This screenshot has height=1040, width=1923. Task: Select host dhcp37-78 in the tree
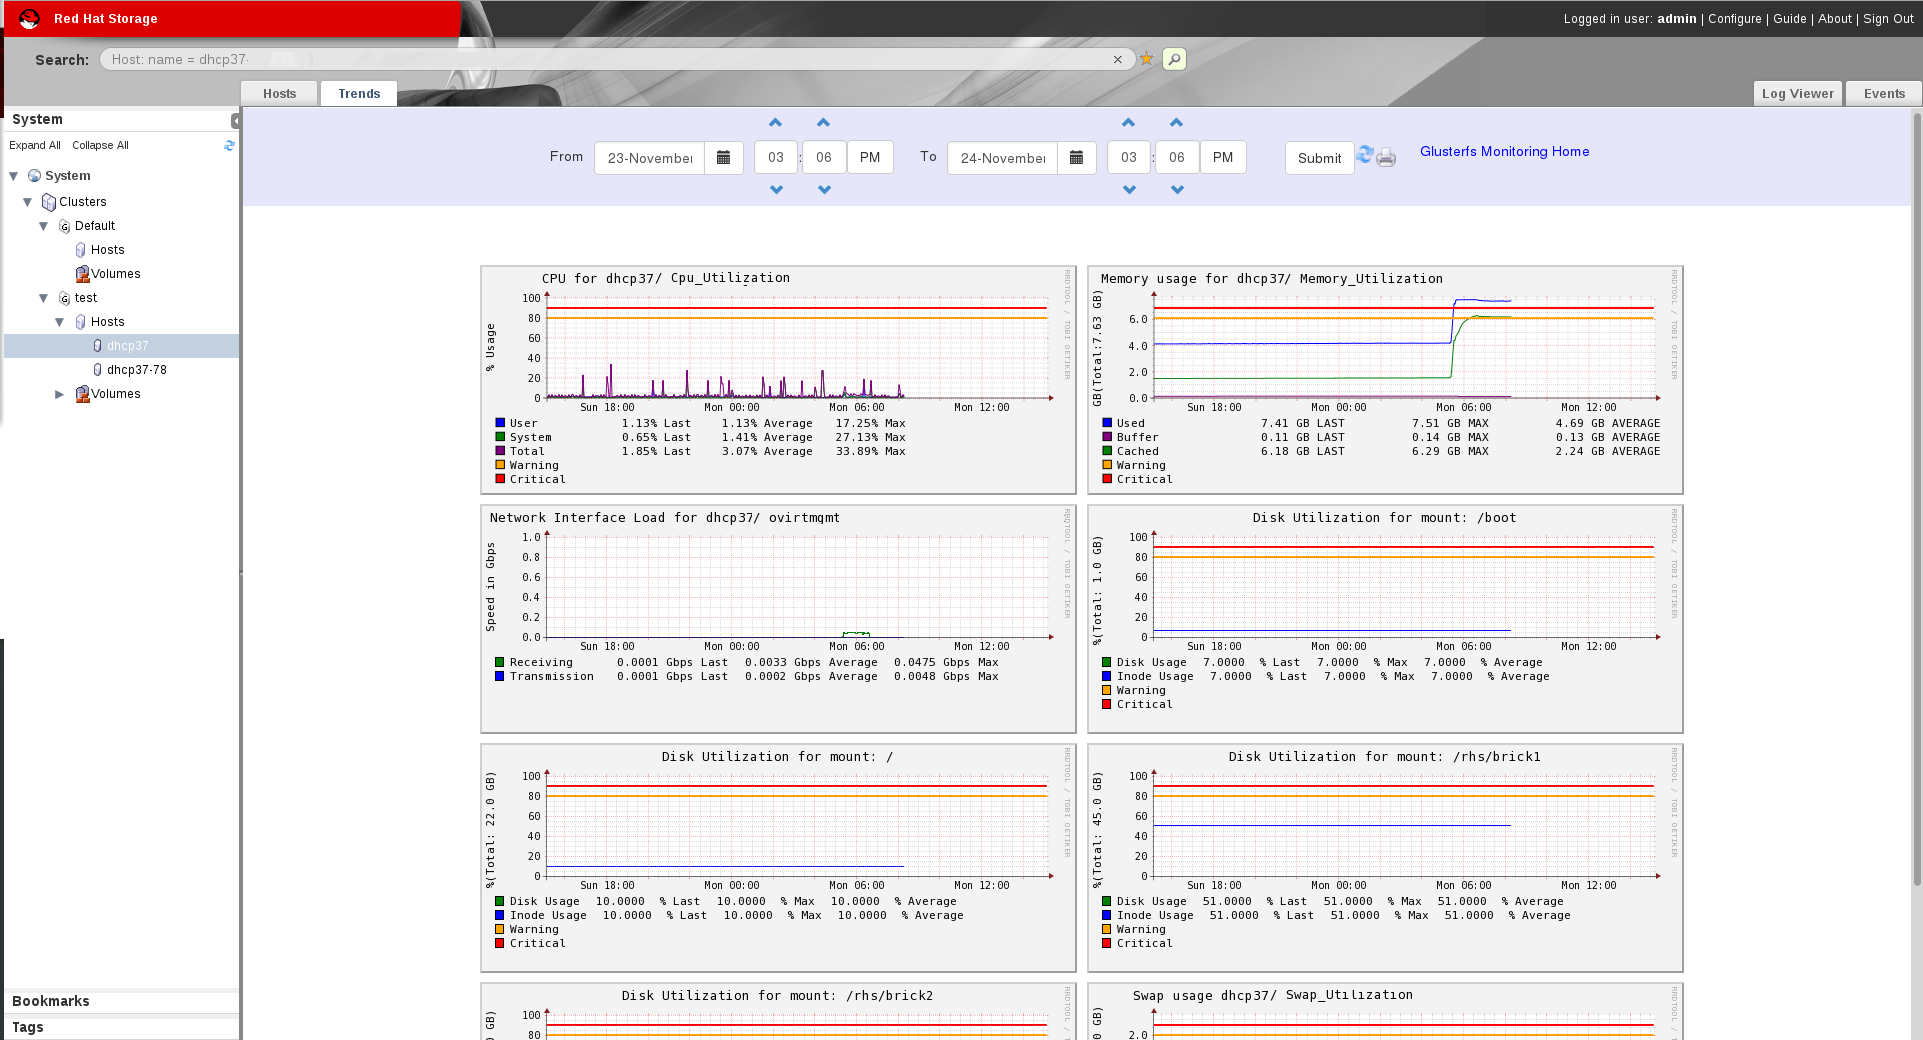137,370
